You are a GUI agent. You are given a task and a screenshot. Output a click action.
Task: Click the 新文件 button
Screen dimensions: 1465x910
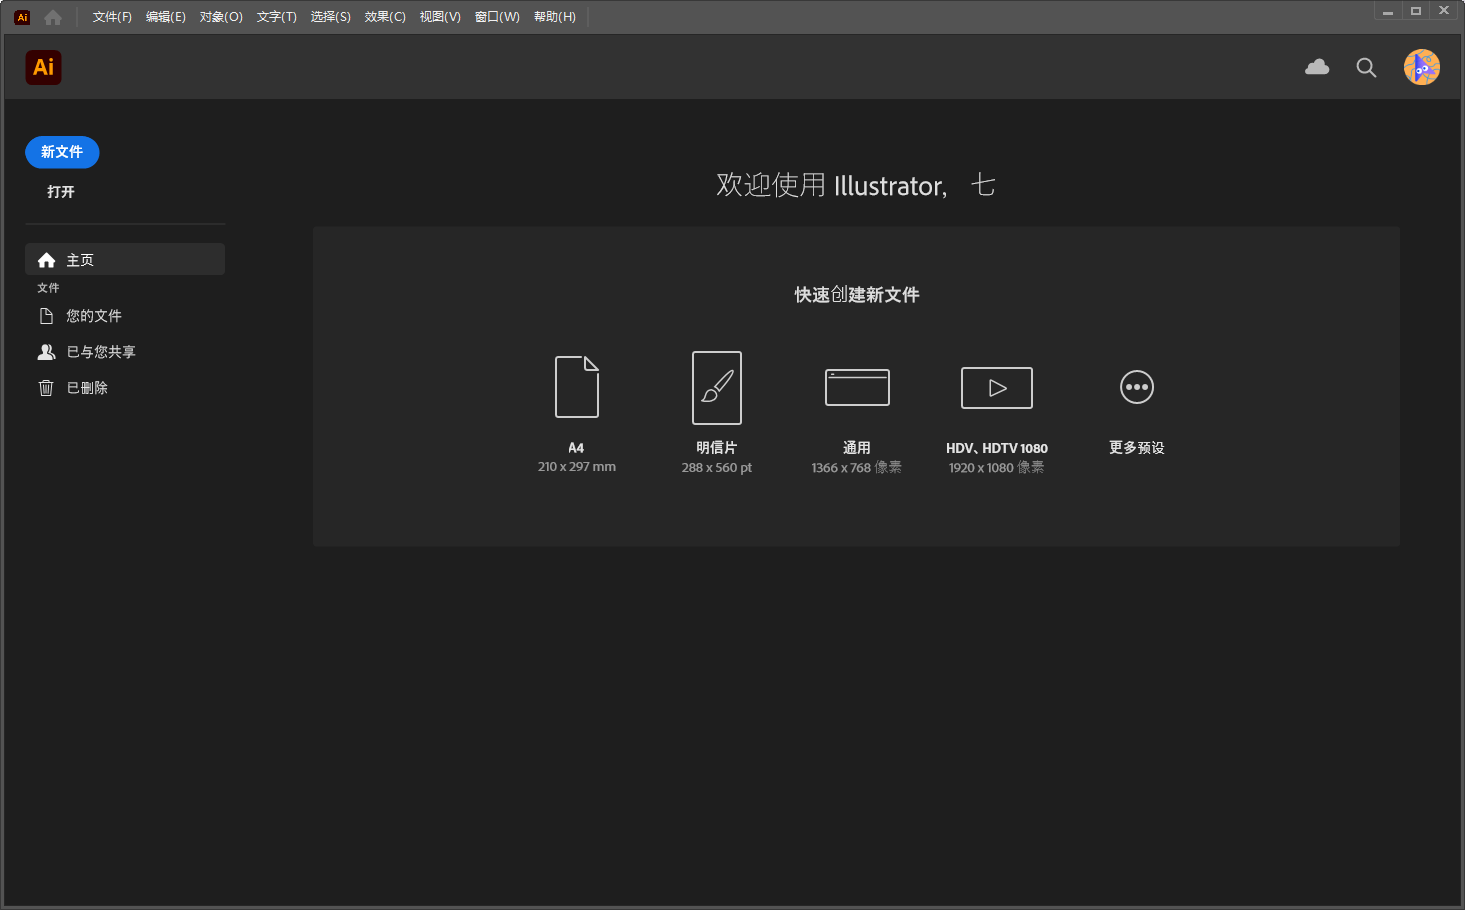tap(62, 152)
